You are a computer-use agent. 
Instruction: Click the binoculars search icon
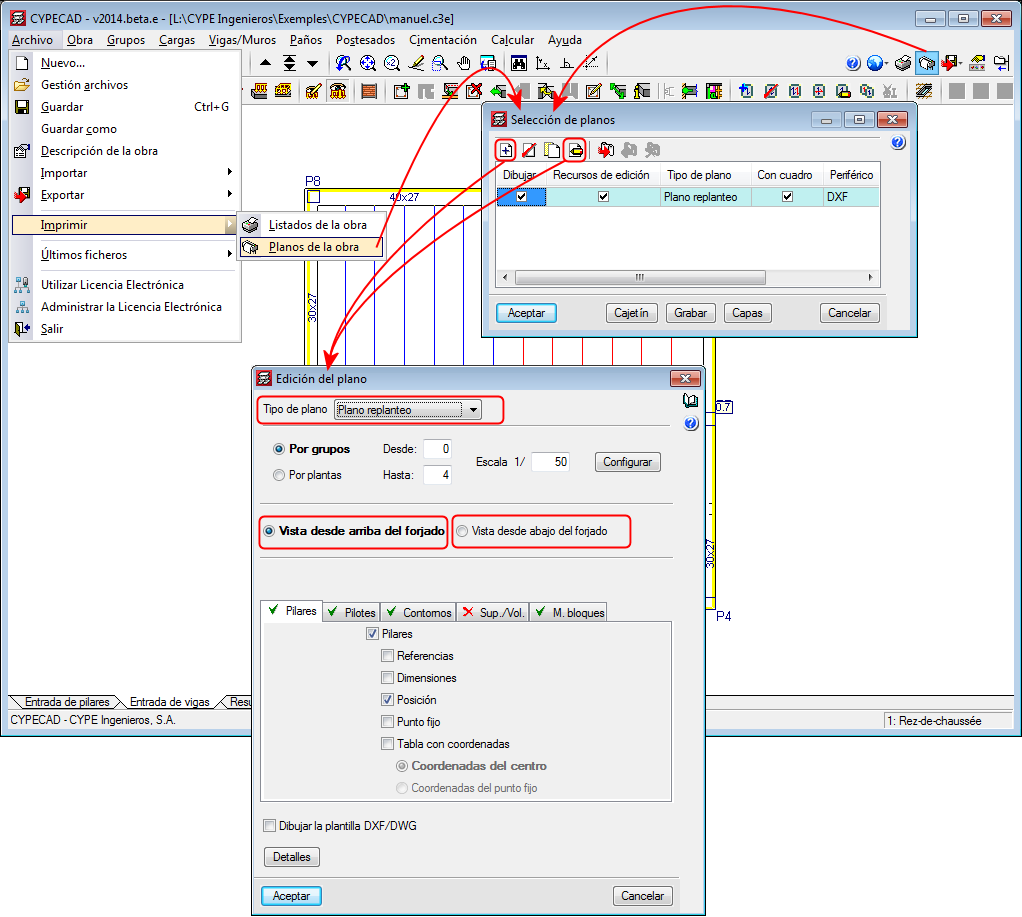[519, 63]
